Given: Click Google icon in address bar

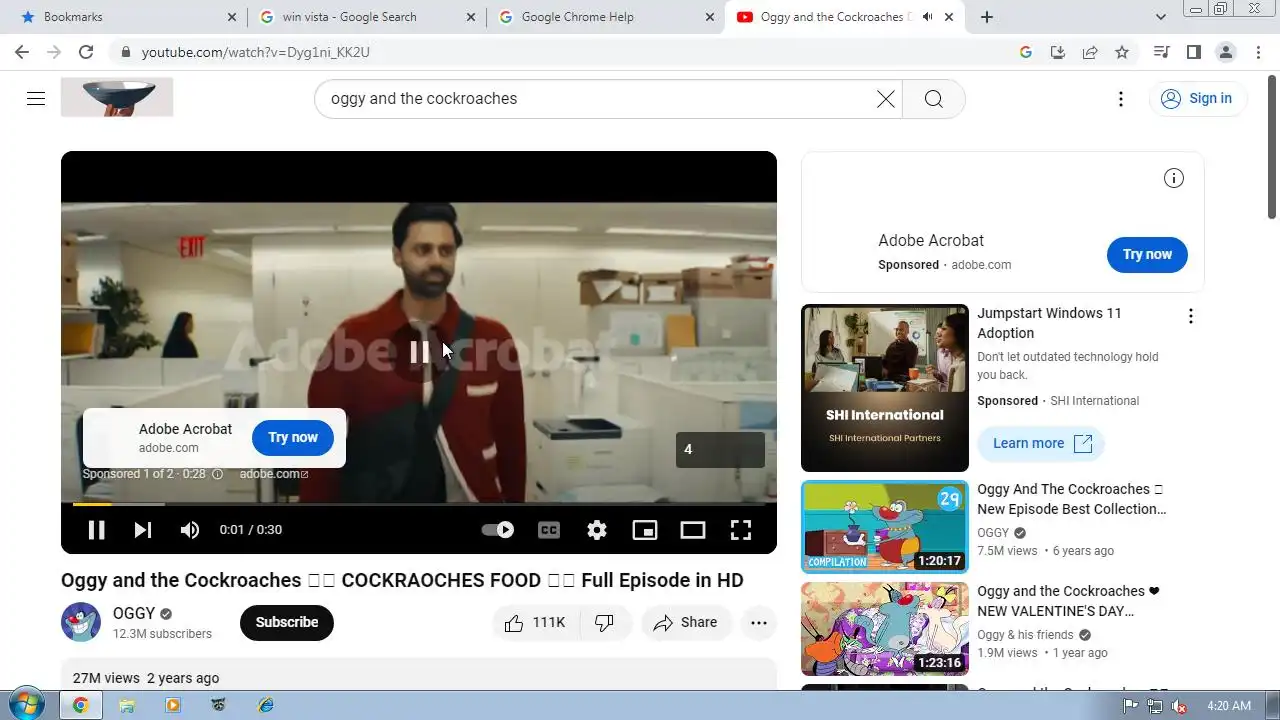Looking at the screenshot, I should click(1026, 52).
